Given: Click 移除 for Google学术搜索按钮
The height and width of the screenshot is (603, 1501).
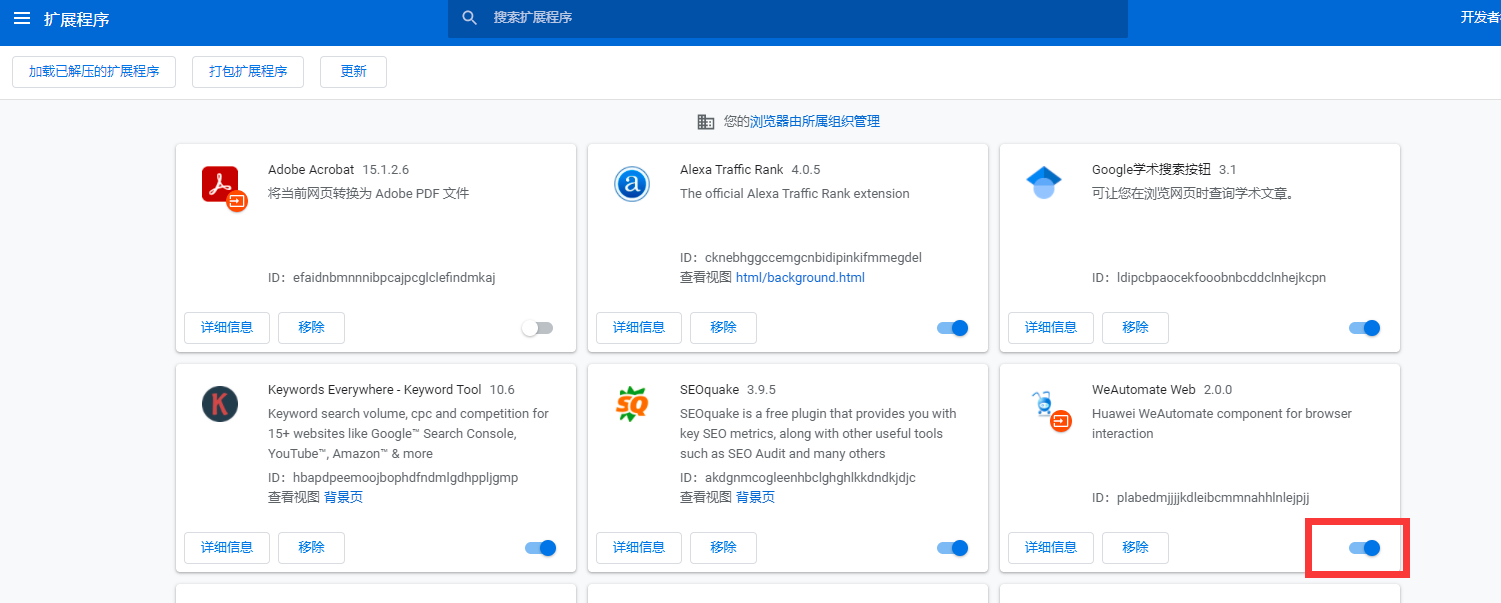Looking at the screenshot, I should 1135,328.
